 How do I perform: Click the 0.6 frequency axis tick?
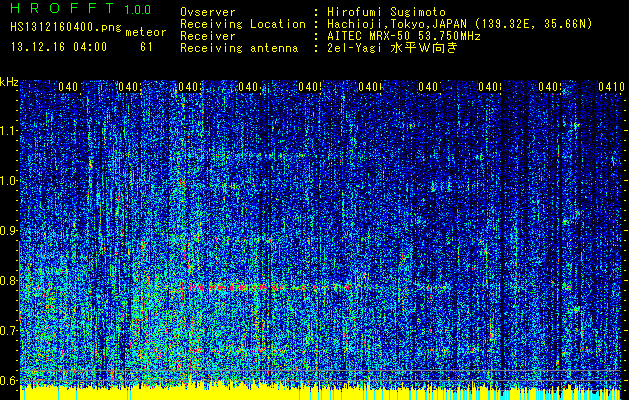pyautogui.click(x=9, y=380)
